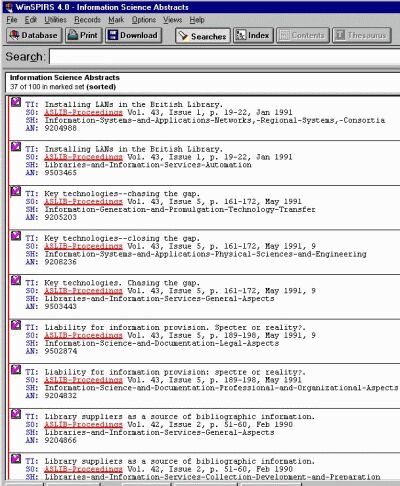Follow ASLIB-Proceedings link in Library suppliers record 9204866
Viewport: 400px width, 486px height.
[84, 425]
